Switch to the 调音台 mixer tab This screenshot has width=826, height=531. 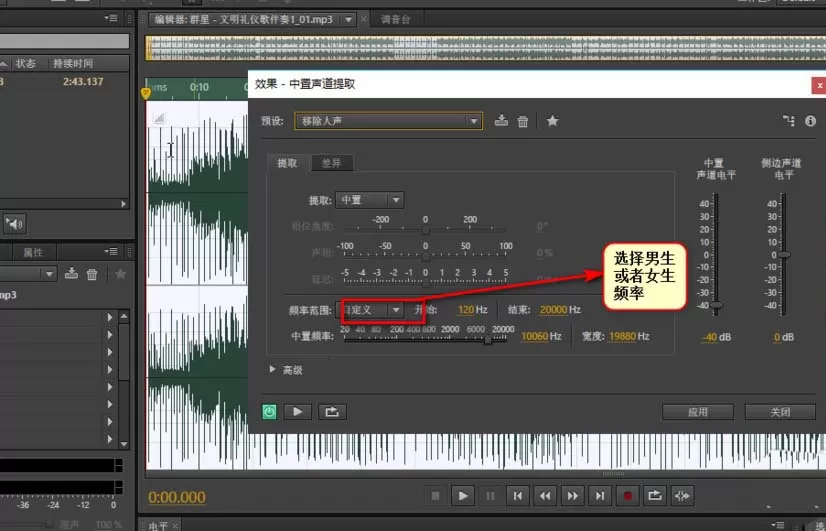396,19
